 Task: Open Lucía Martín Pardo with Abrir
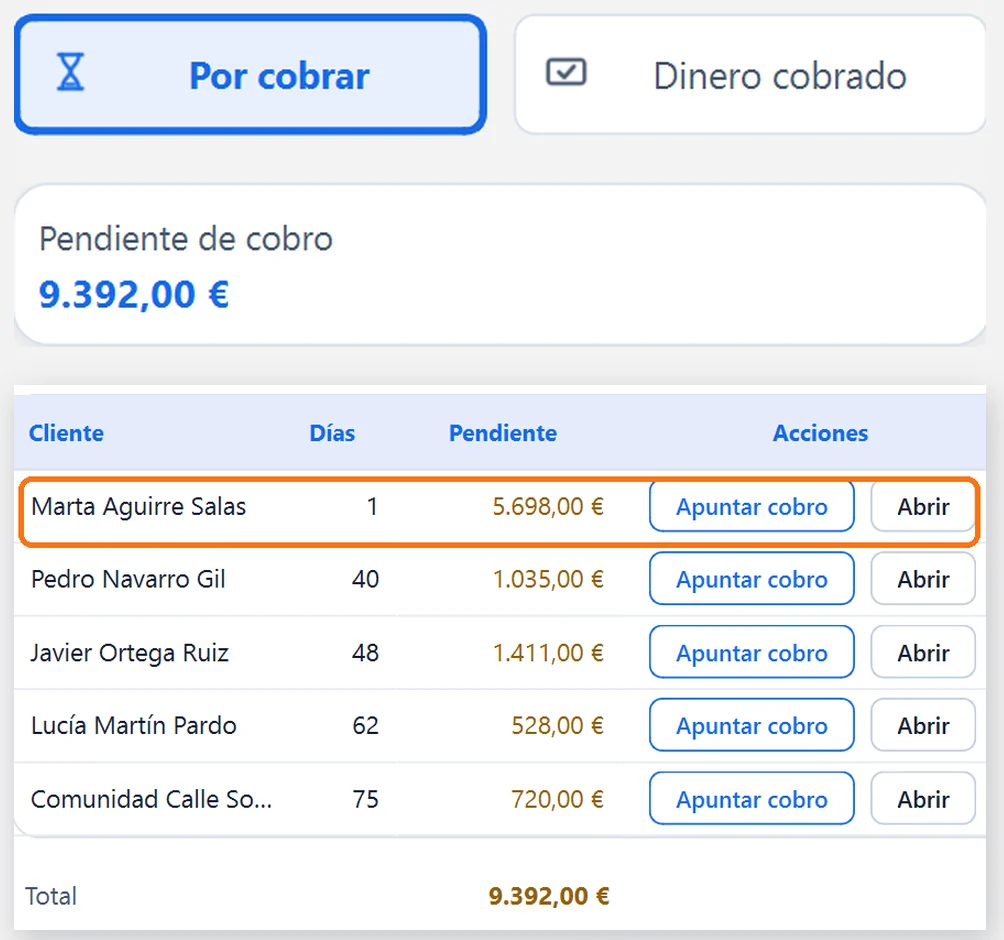(923, 725)
